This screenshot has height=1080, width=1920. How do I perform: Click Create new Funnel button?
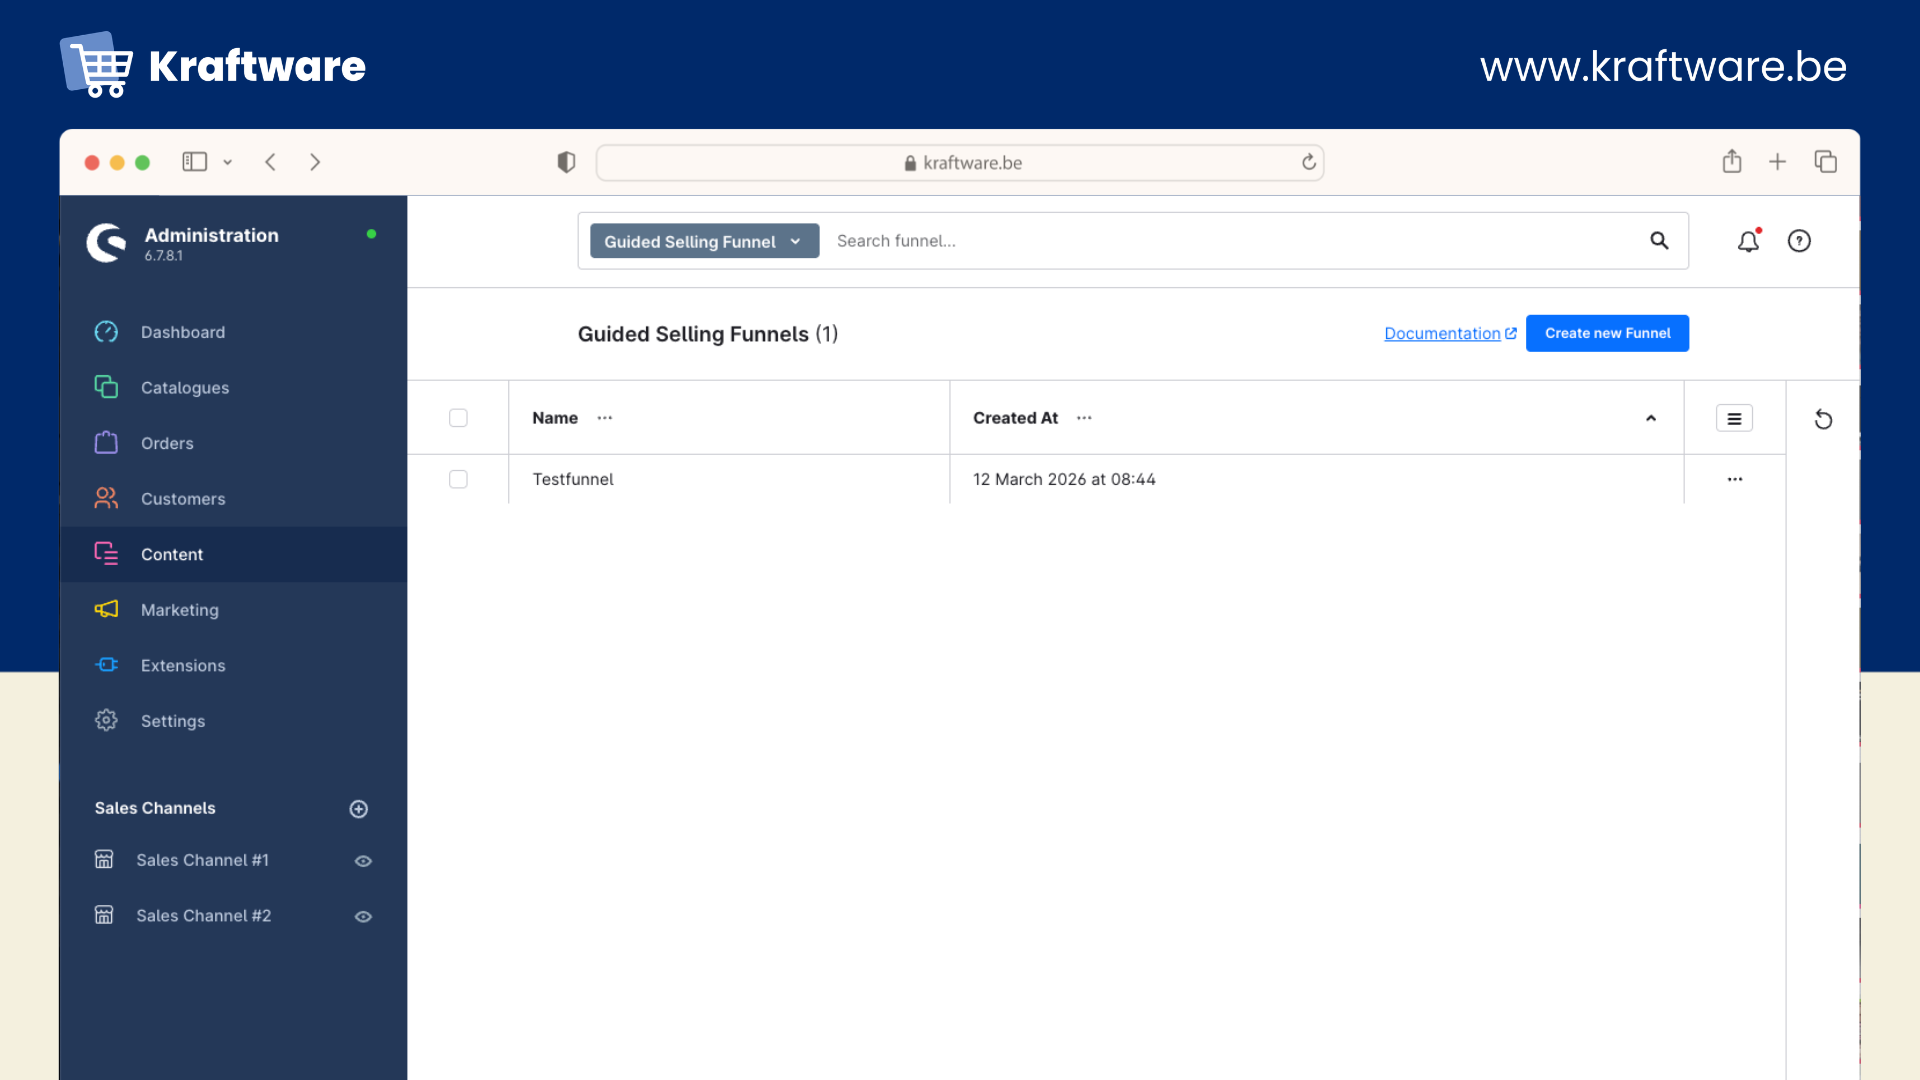pos(1607,333)
